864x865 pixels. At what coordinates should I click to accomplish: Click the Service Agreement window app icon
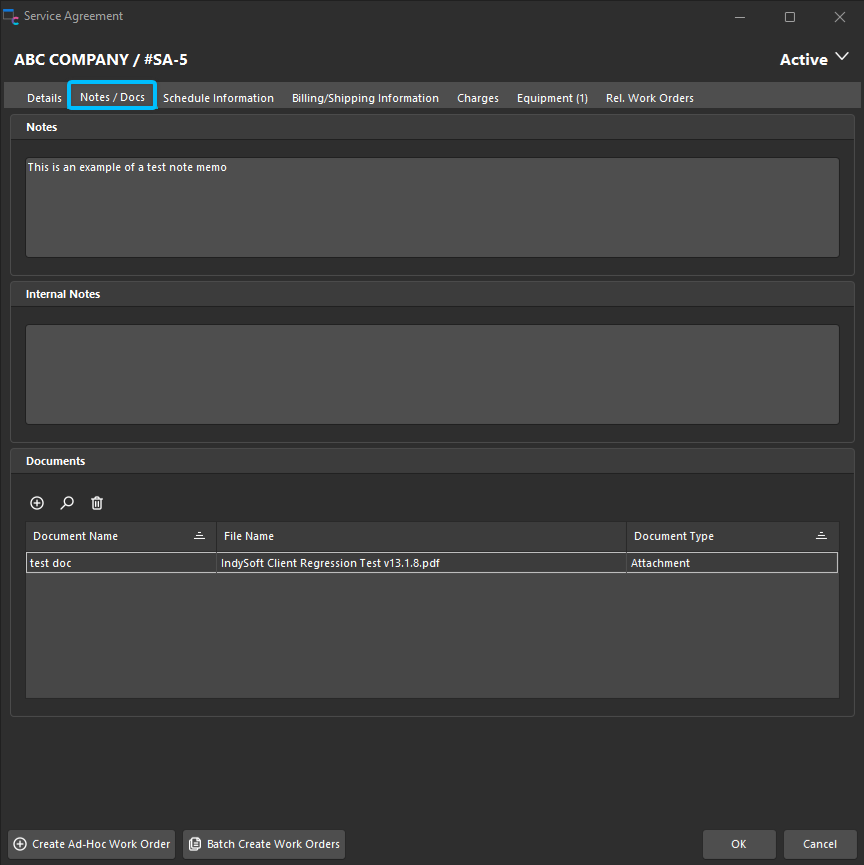[x=11, y=17]
